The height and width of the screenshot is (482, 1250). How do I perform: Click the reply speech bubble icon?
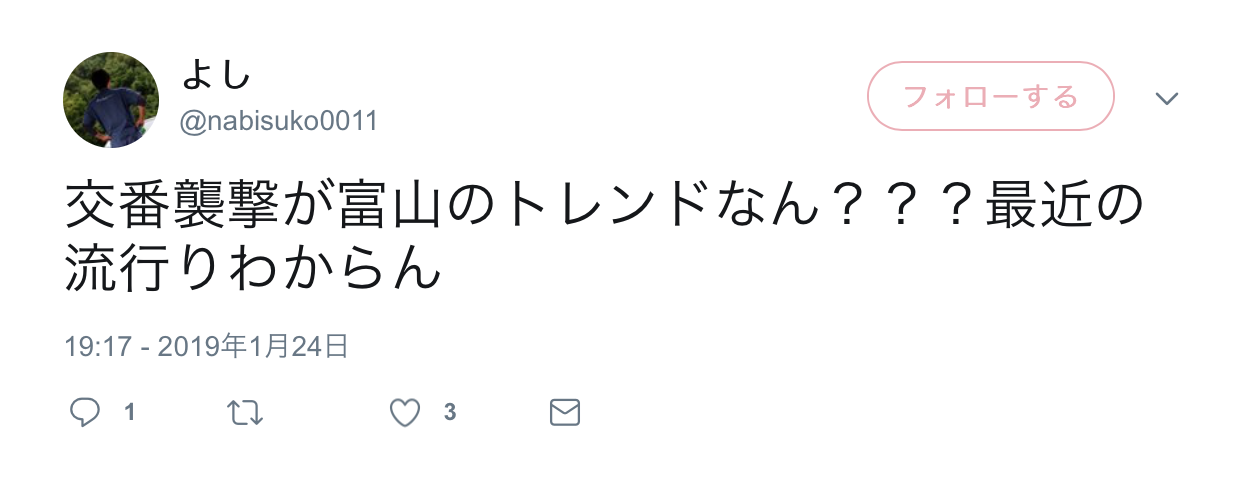click(85, 412)
